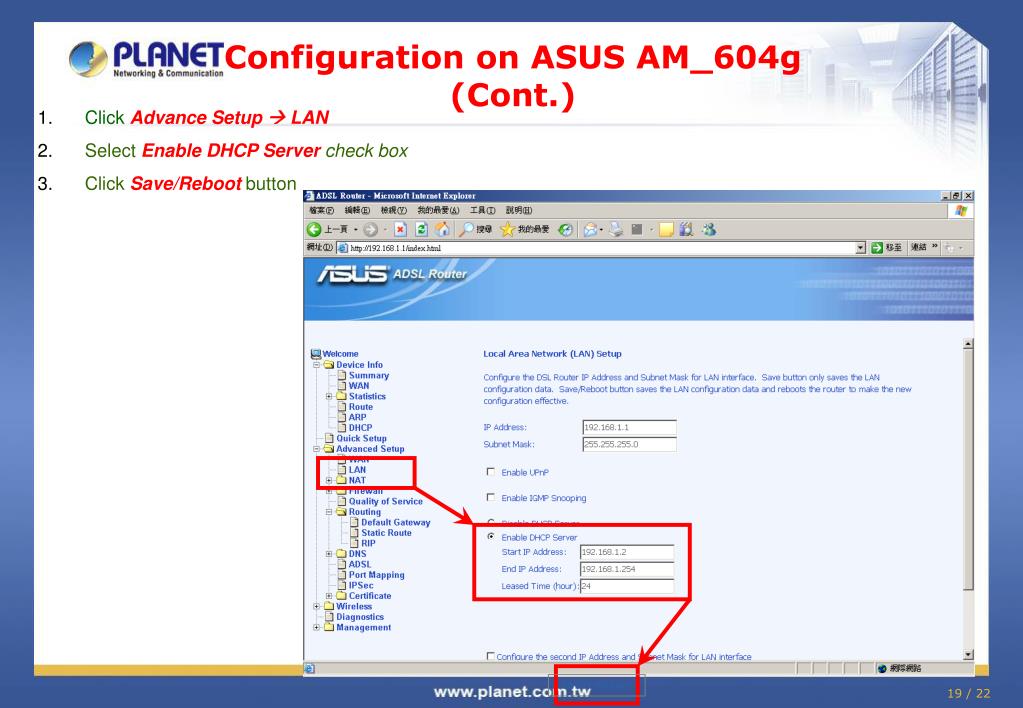Click the internet zone globe in status bar

click(882, 668)
